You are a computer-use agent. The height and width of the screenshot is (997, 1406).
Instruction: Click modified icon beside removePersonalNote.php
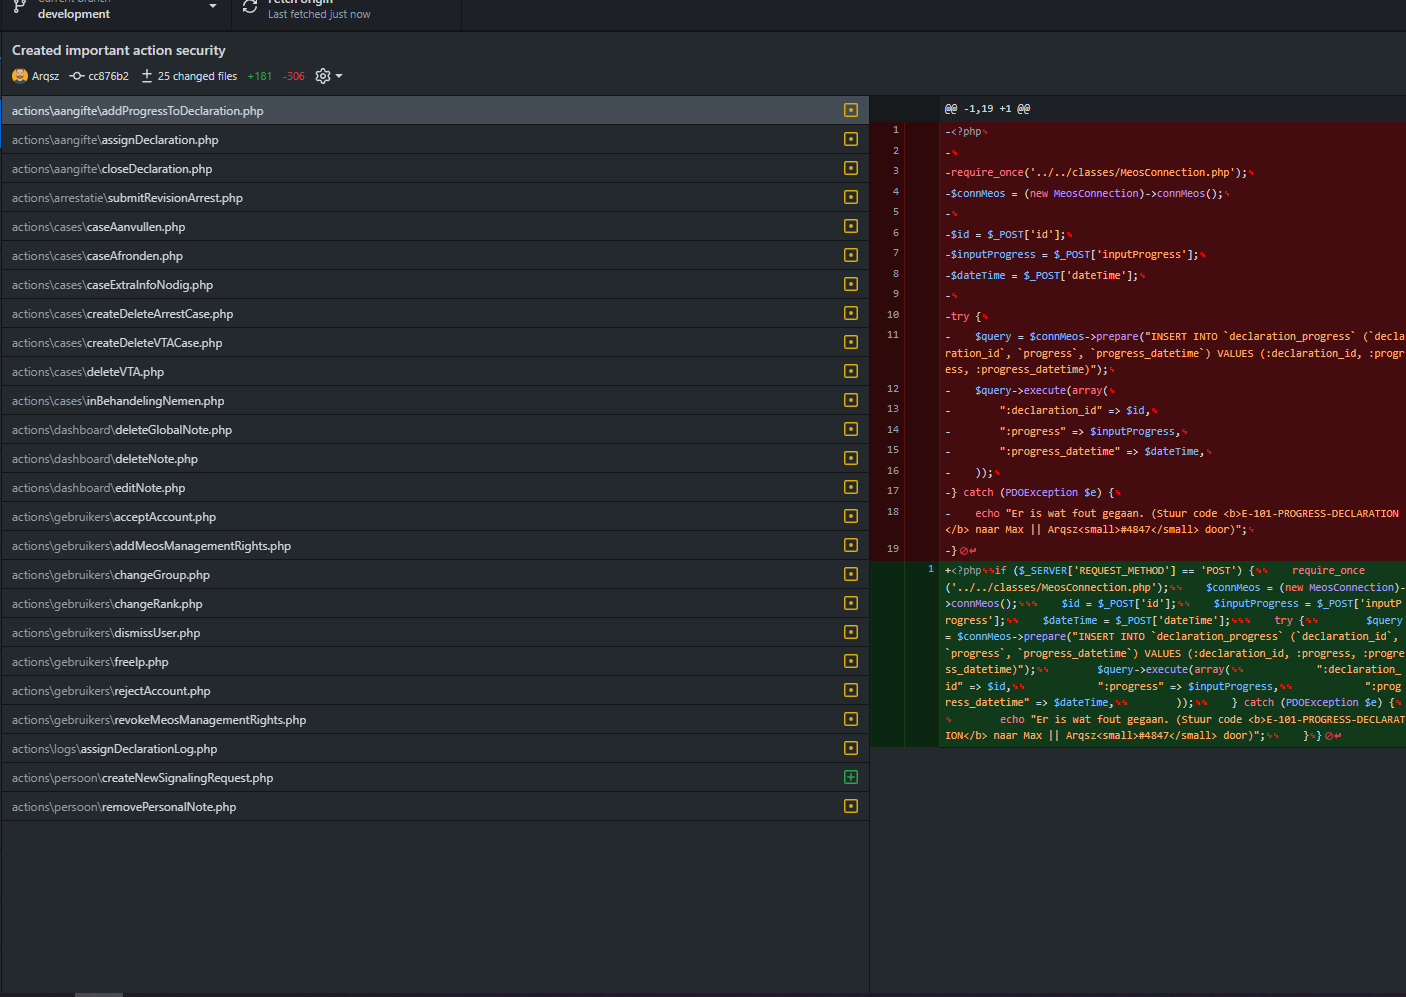coord(850,806)
